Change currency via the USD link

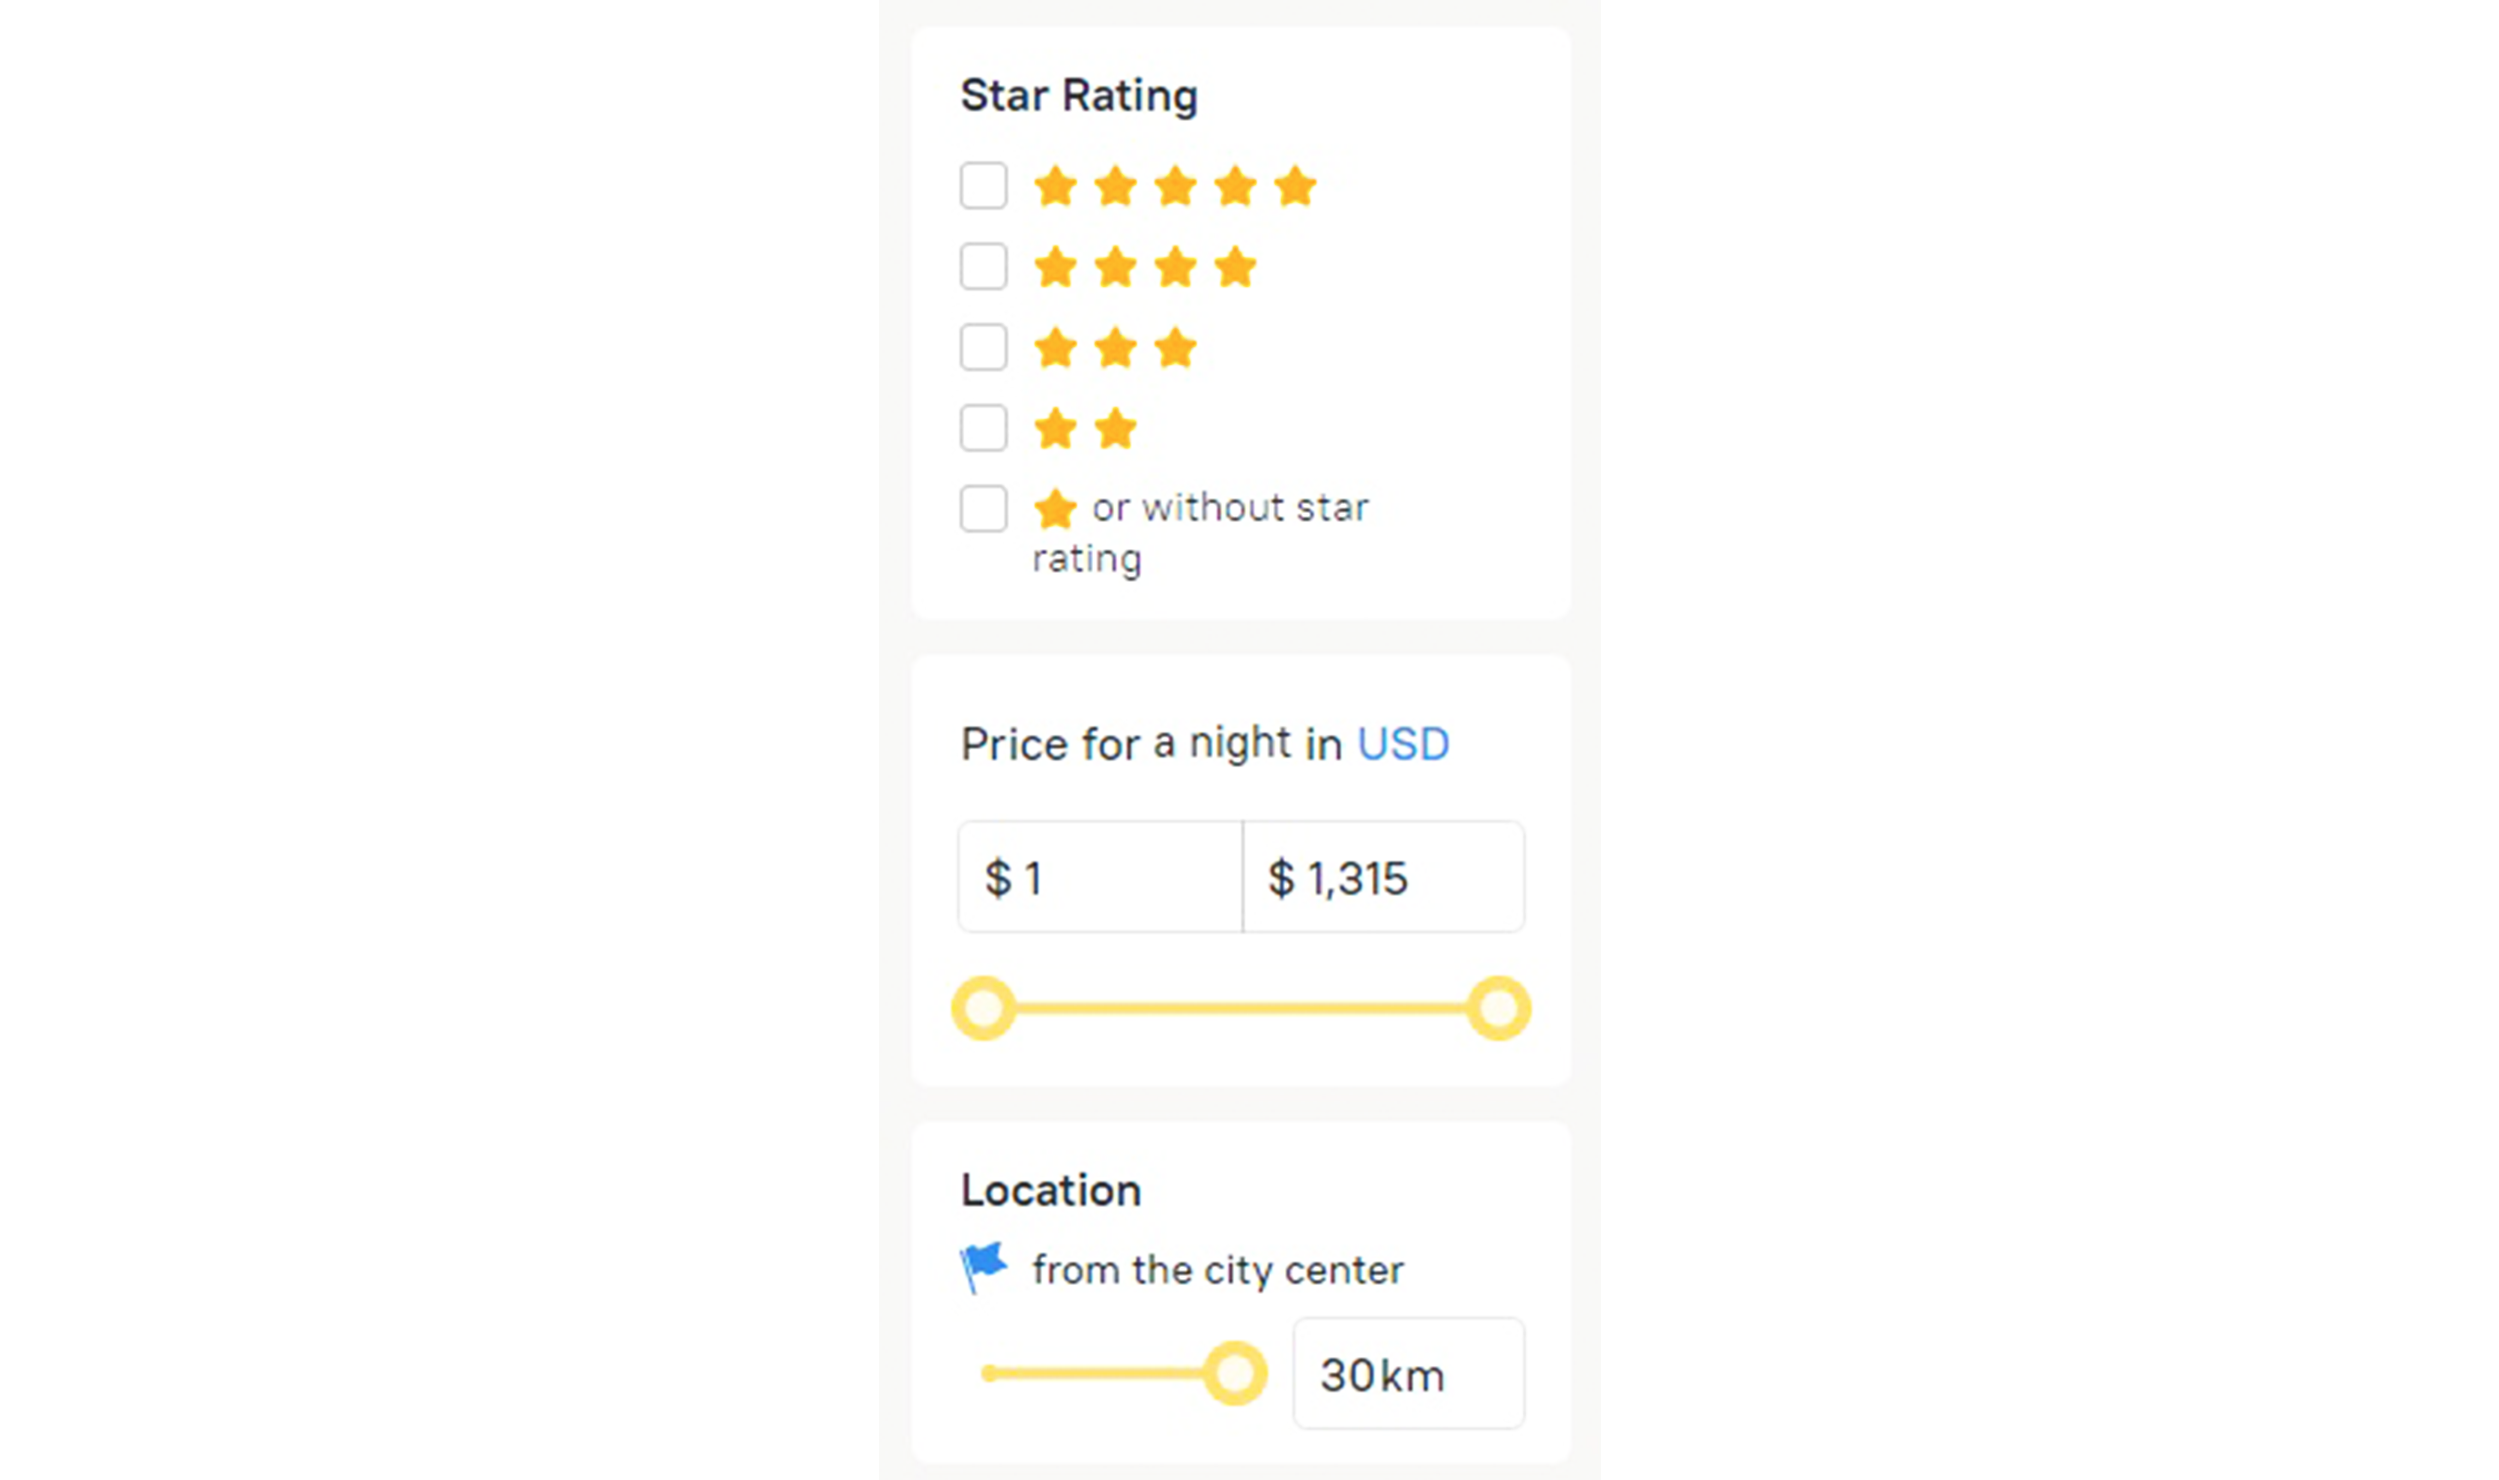point(1403,744)
